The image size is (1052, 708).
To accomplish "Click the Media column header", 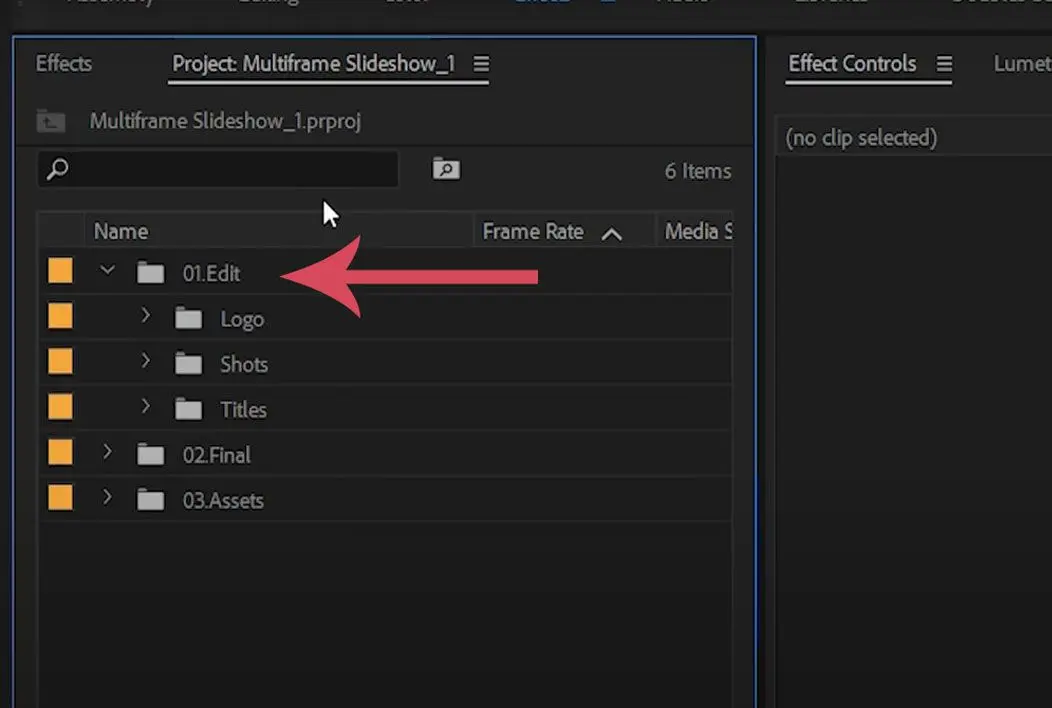I will (x=698, y=232).
